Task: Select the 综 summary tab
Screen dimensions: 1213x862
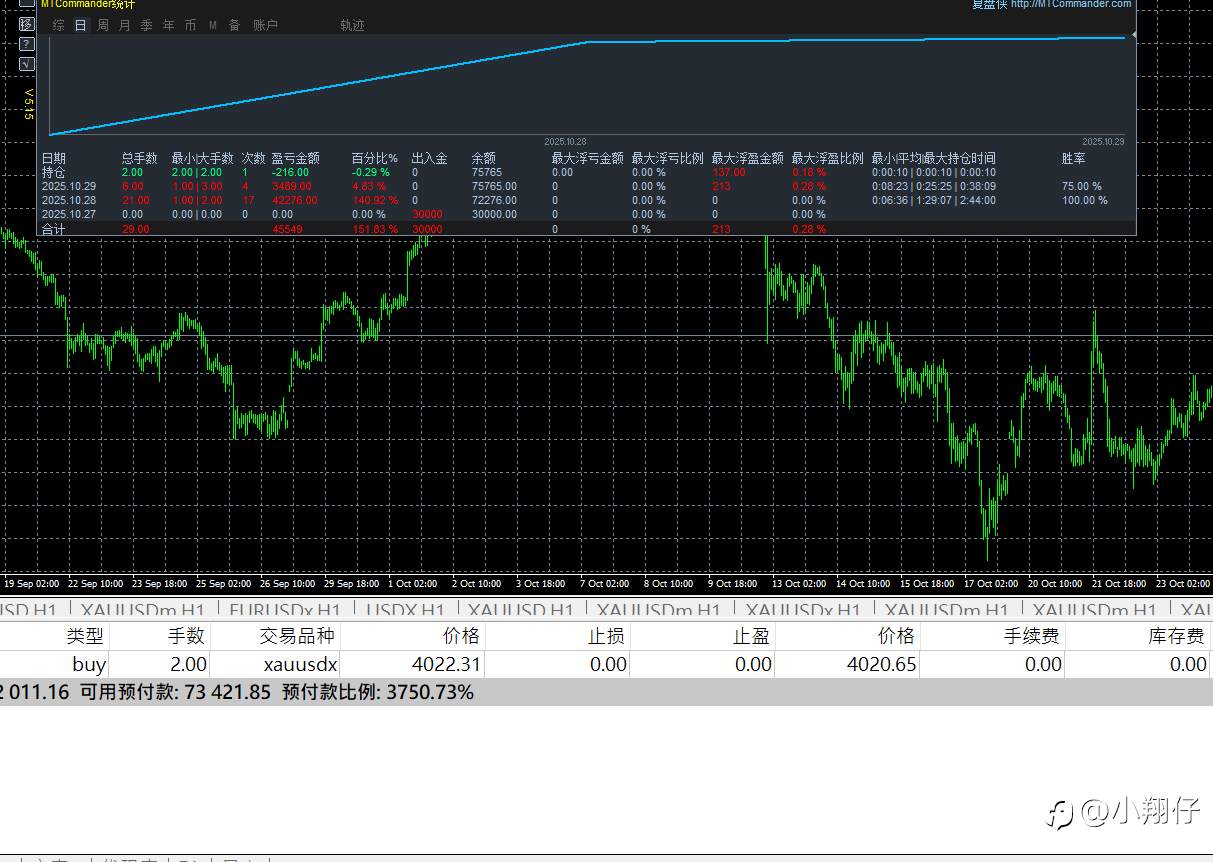Action: 59,25
